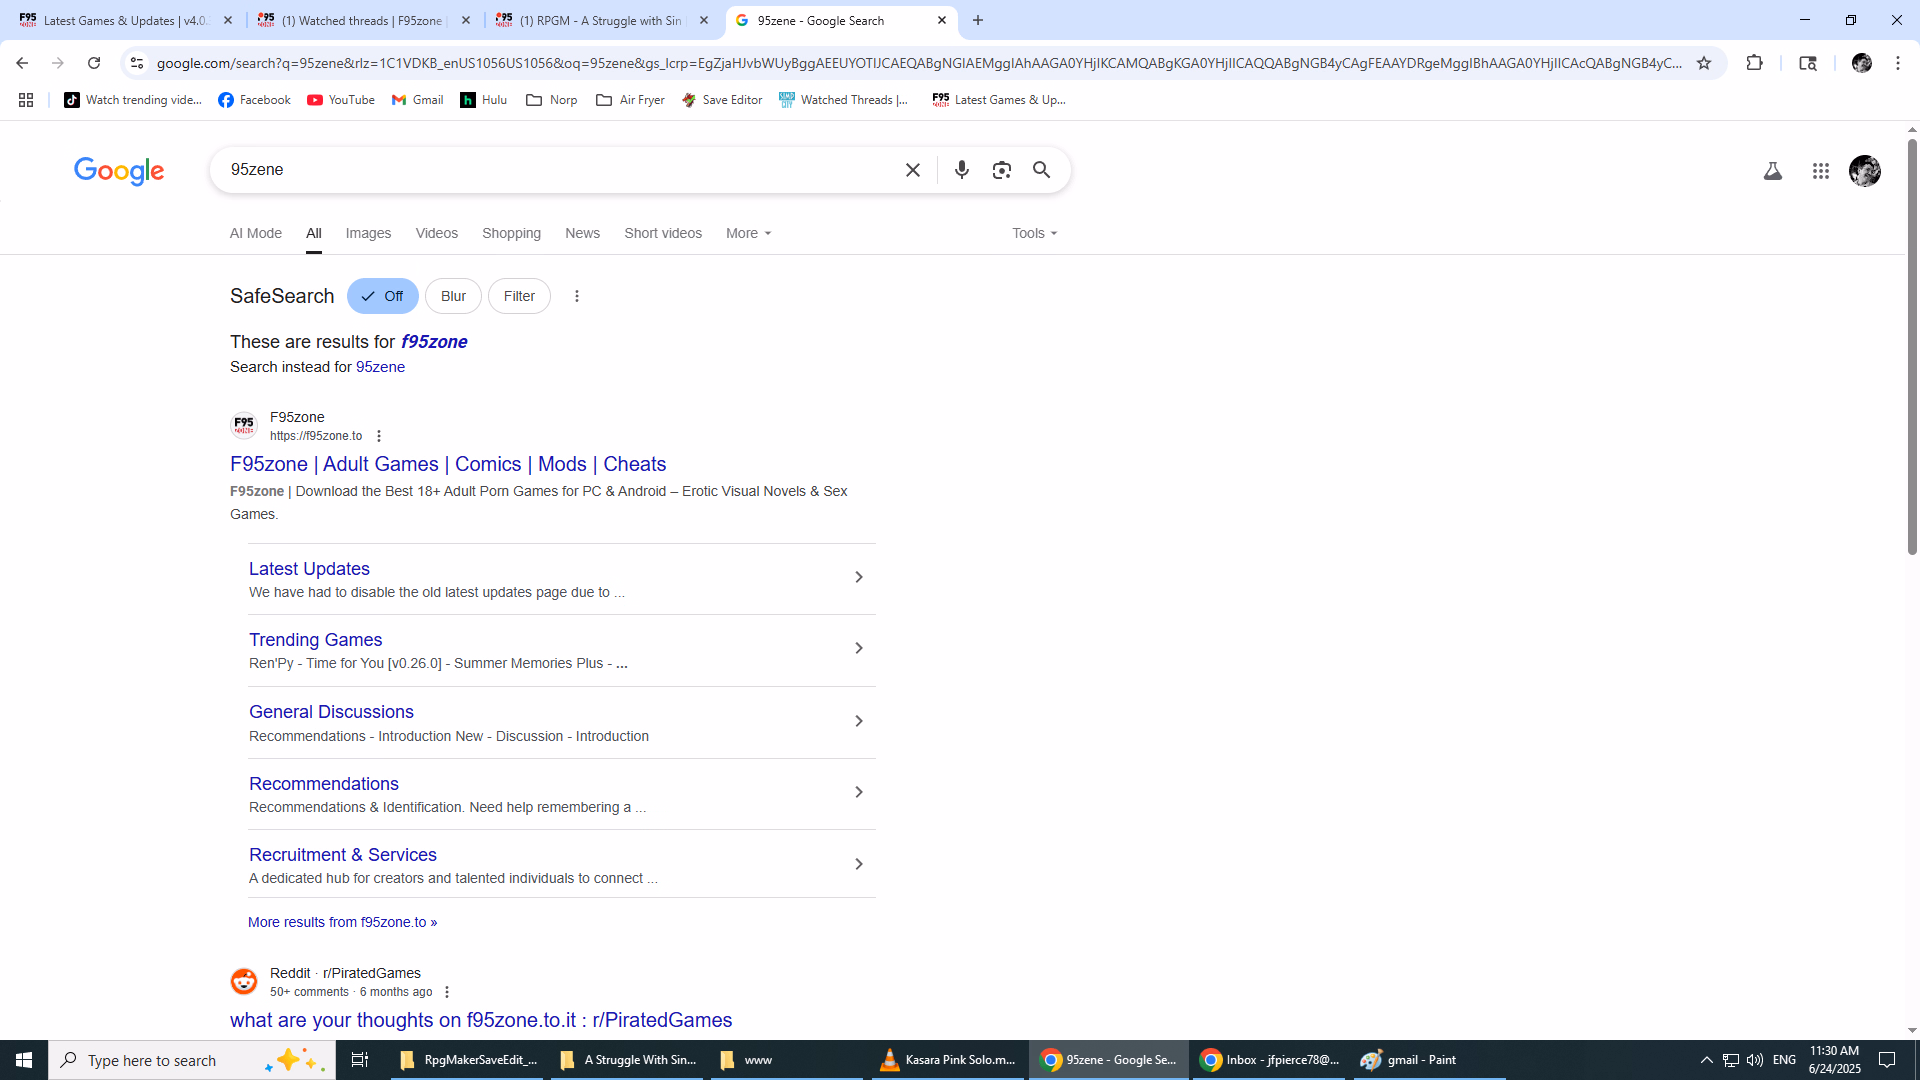Image resolution: width=1920 pixels, height=1080 pixels.
Task: Switch to Videos results tab
Action: (437, 233)
